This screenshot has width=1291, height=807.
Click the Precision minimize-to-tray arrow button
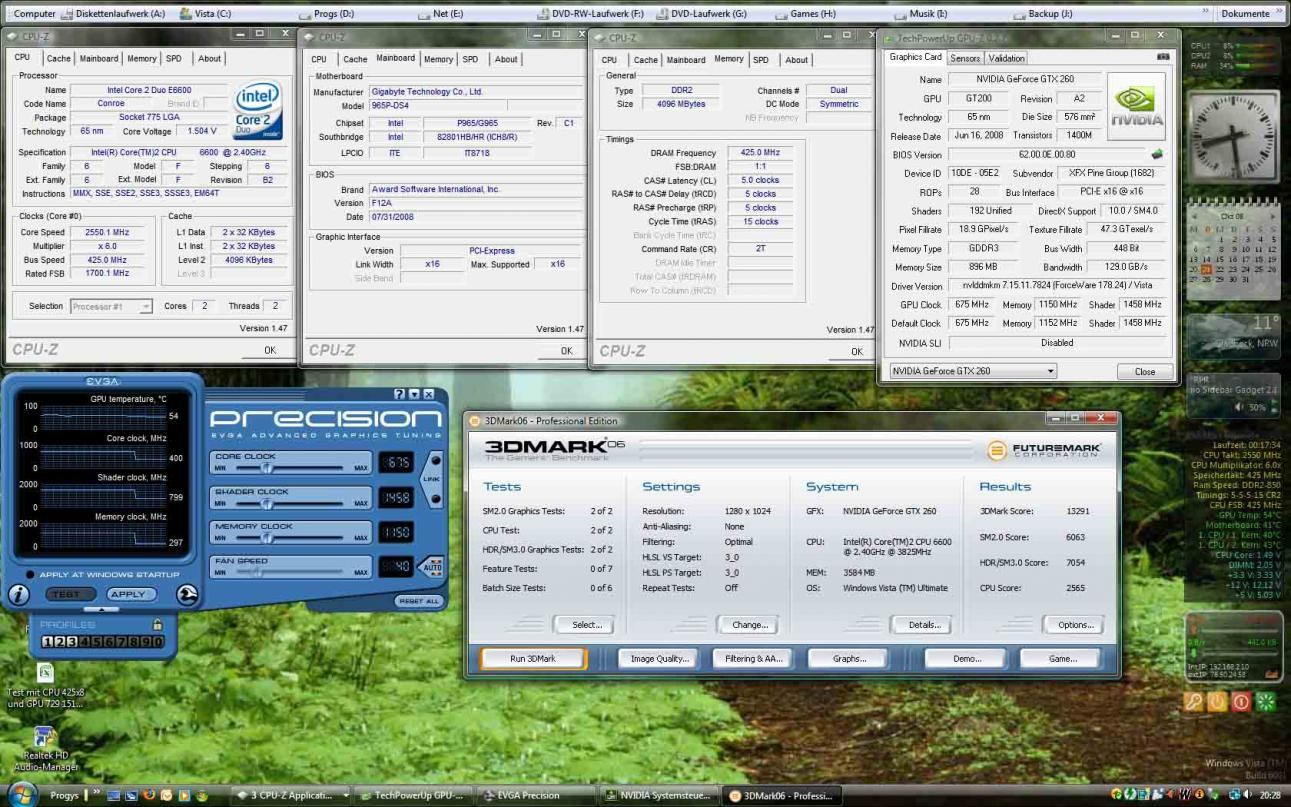coord(414,395)
